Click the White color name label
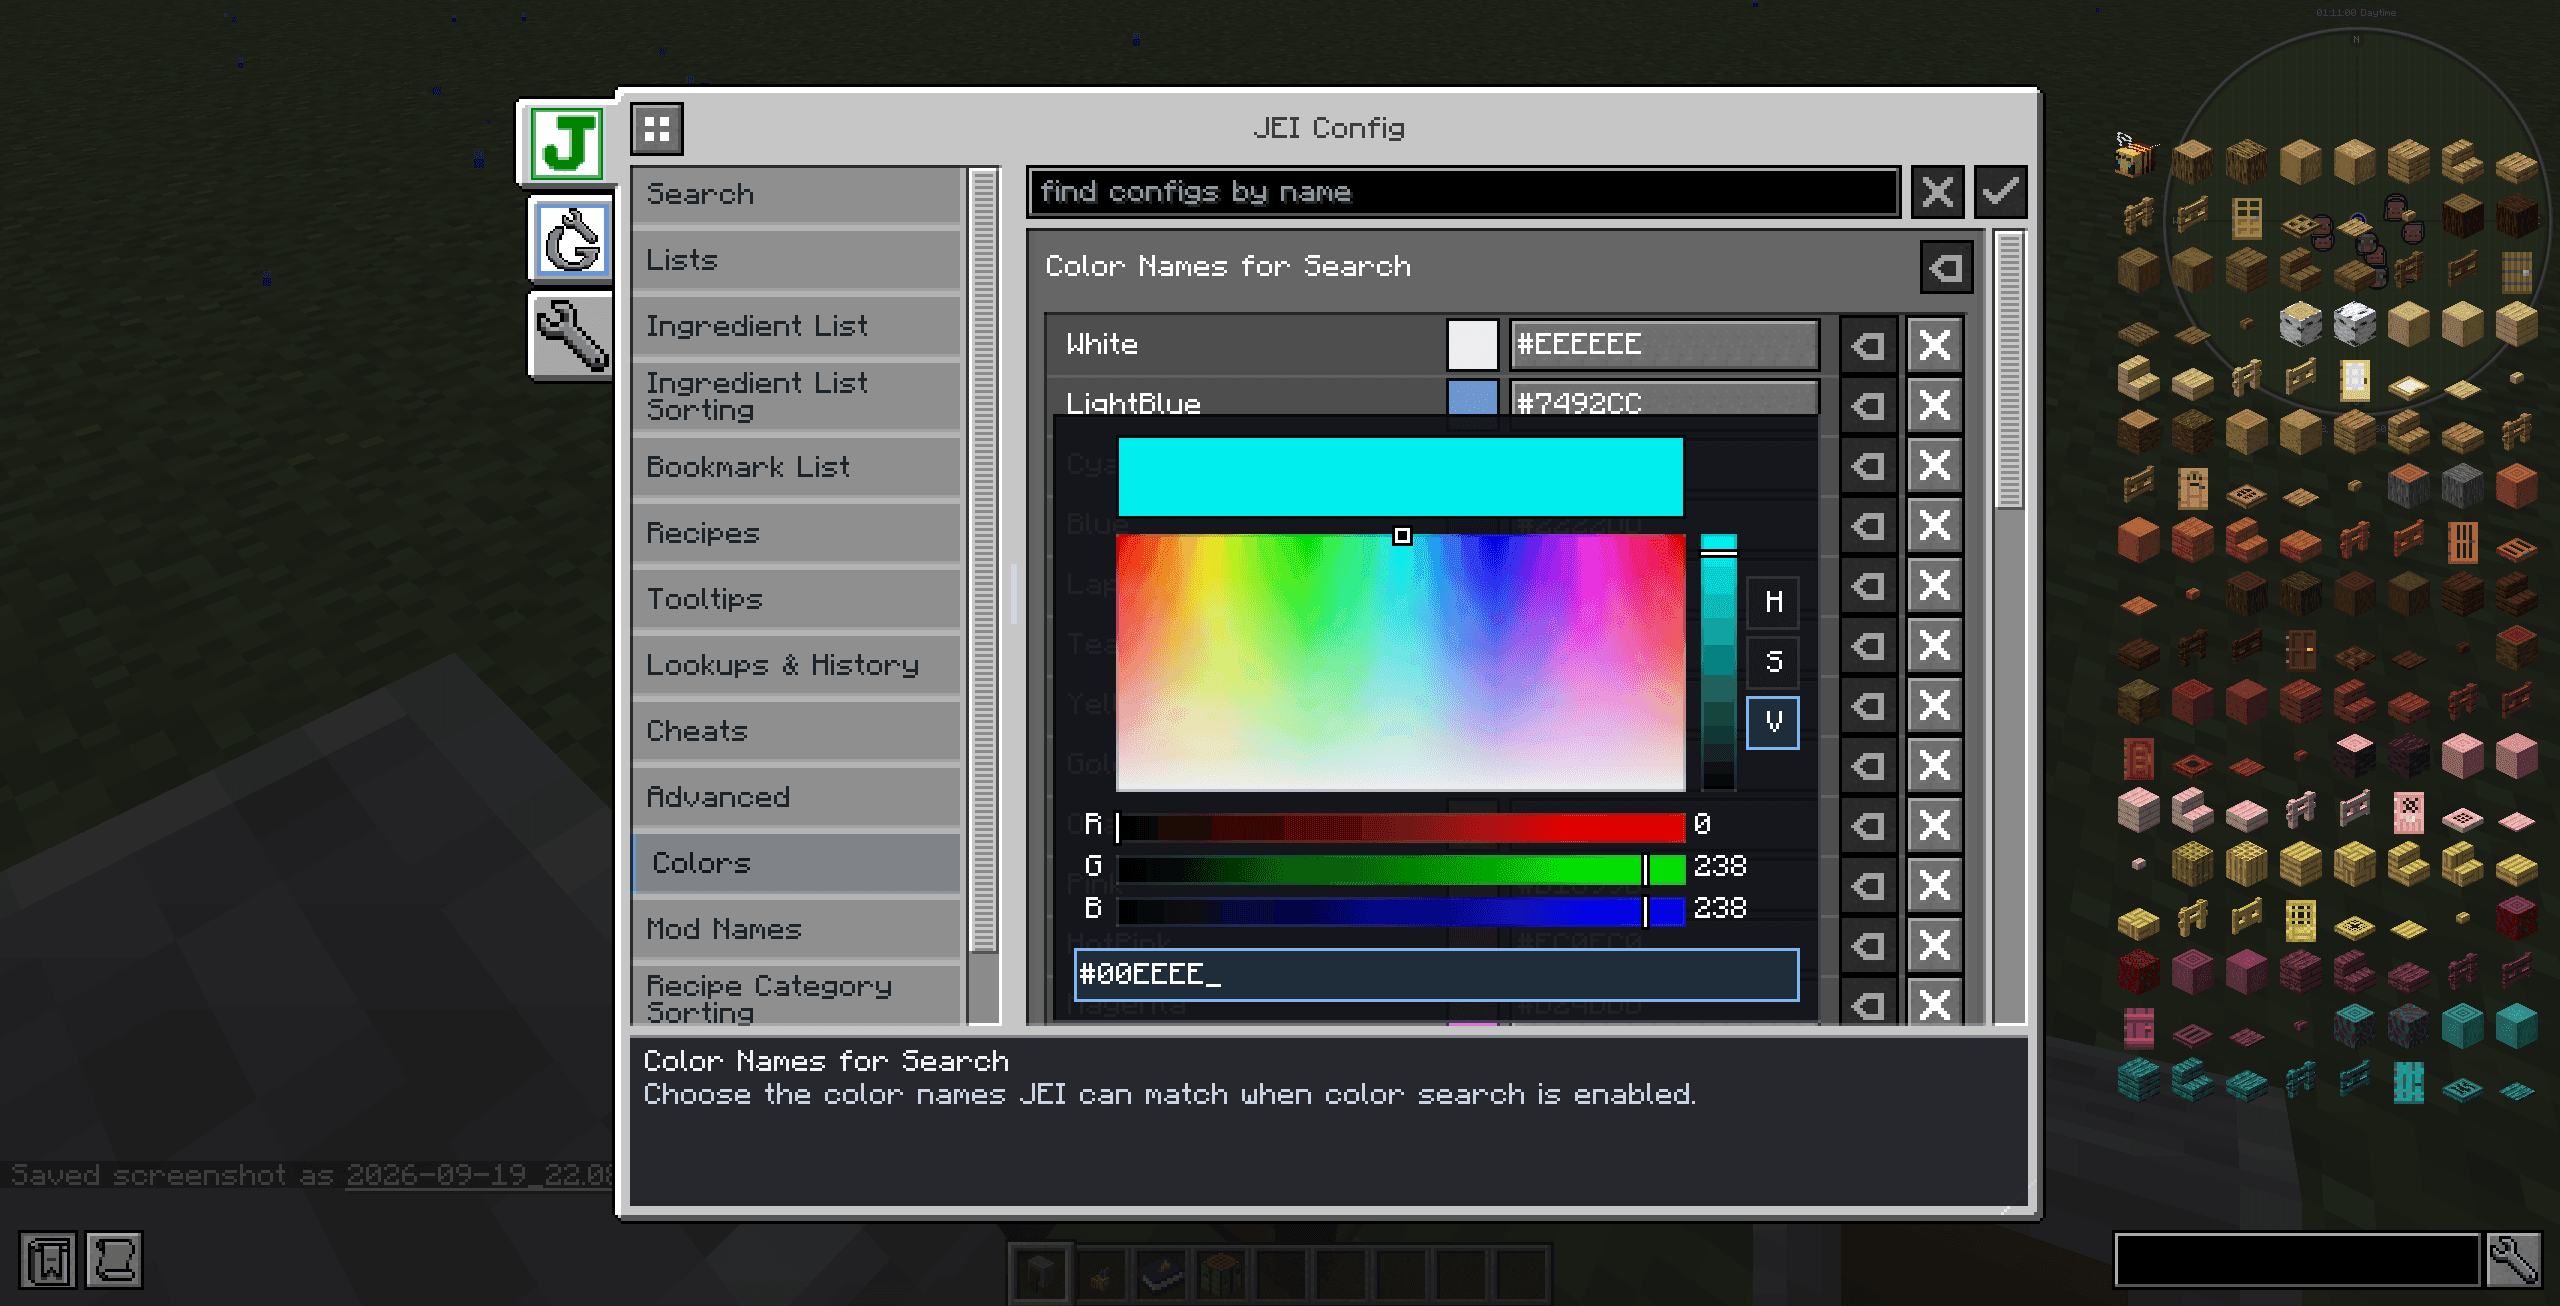 point(1102,345)
